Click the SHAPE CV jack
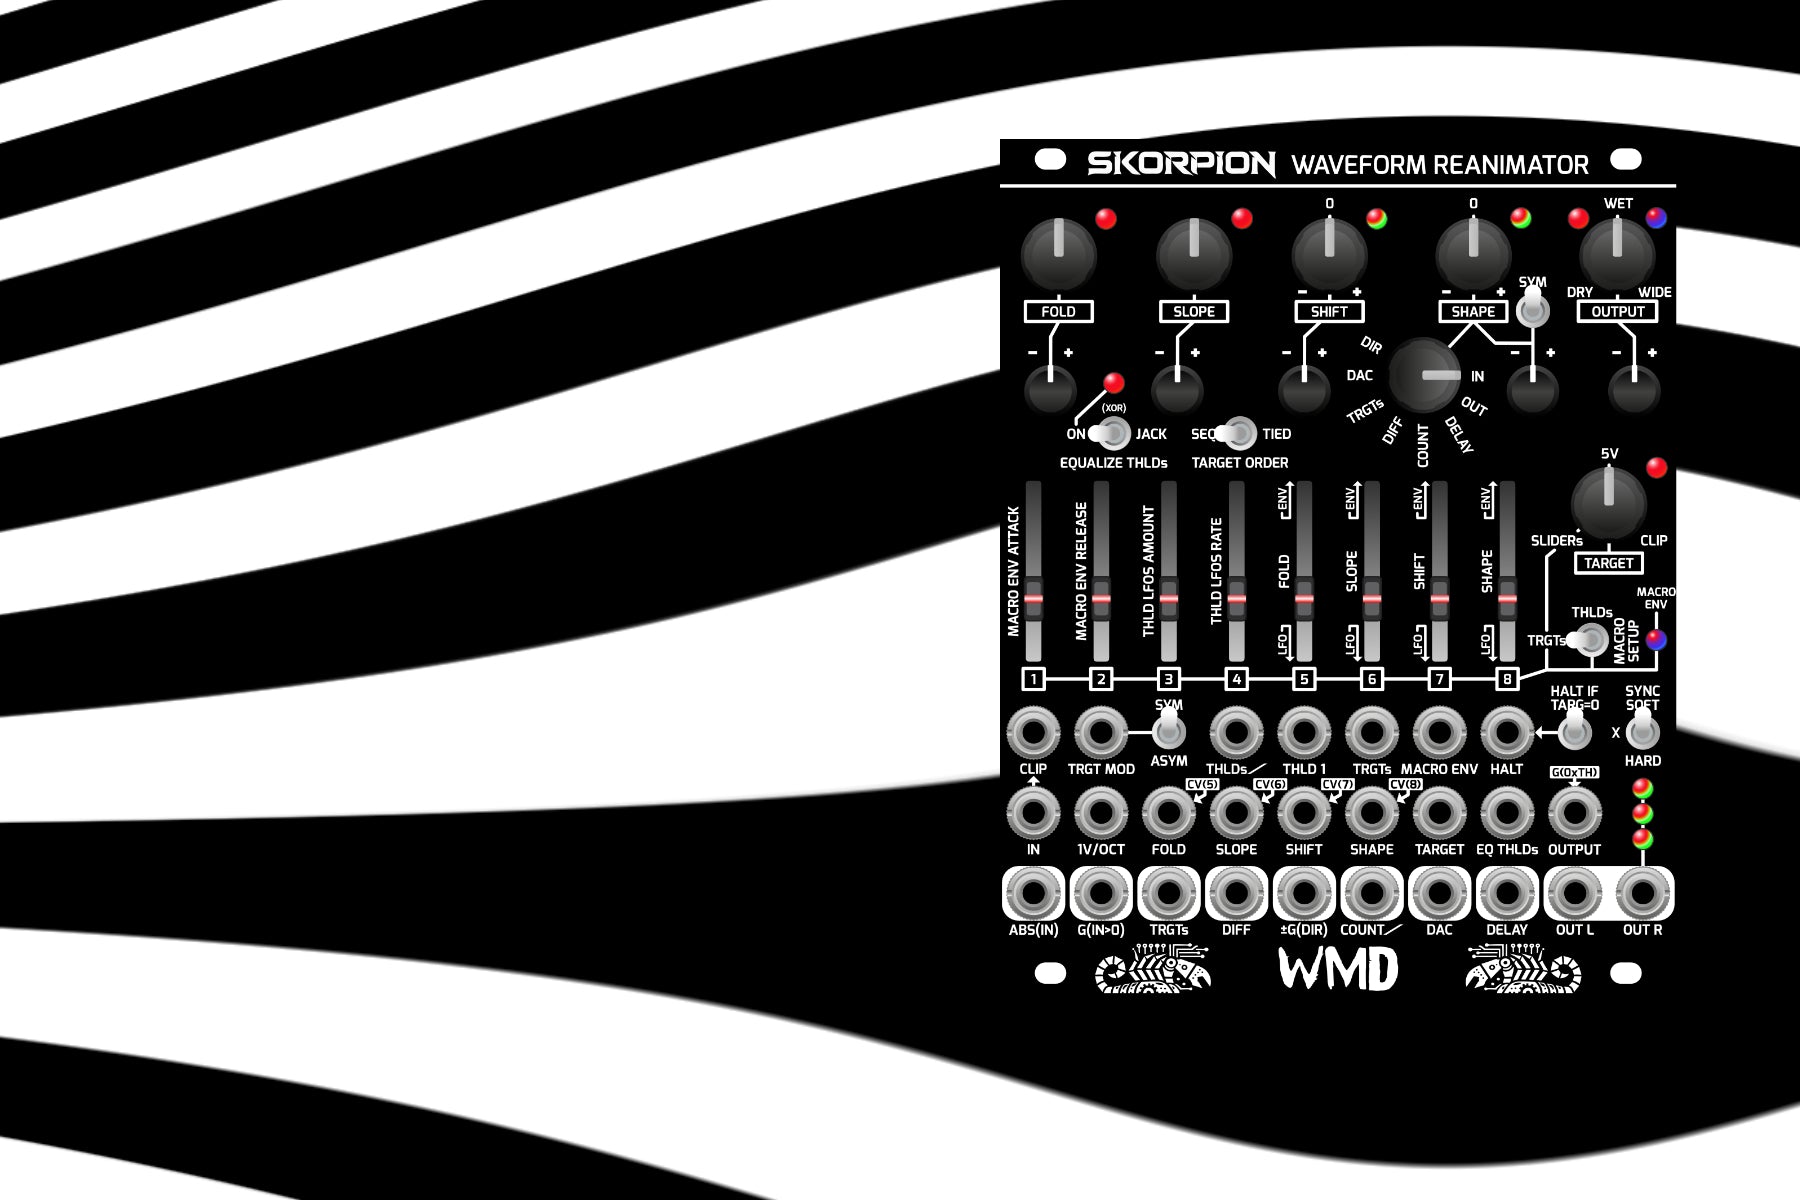Viewport: 1800px width, 1200px height. tap(1371, 814)
